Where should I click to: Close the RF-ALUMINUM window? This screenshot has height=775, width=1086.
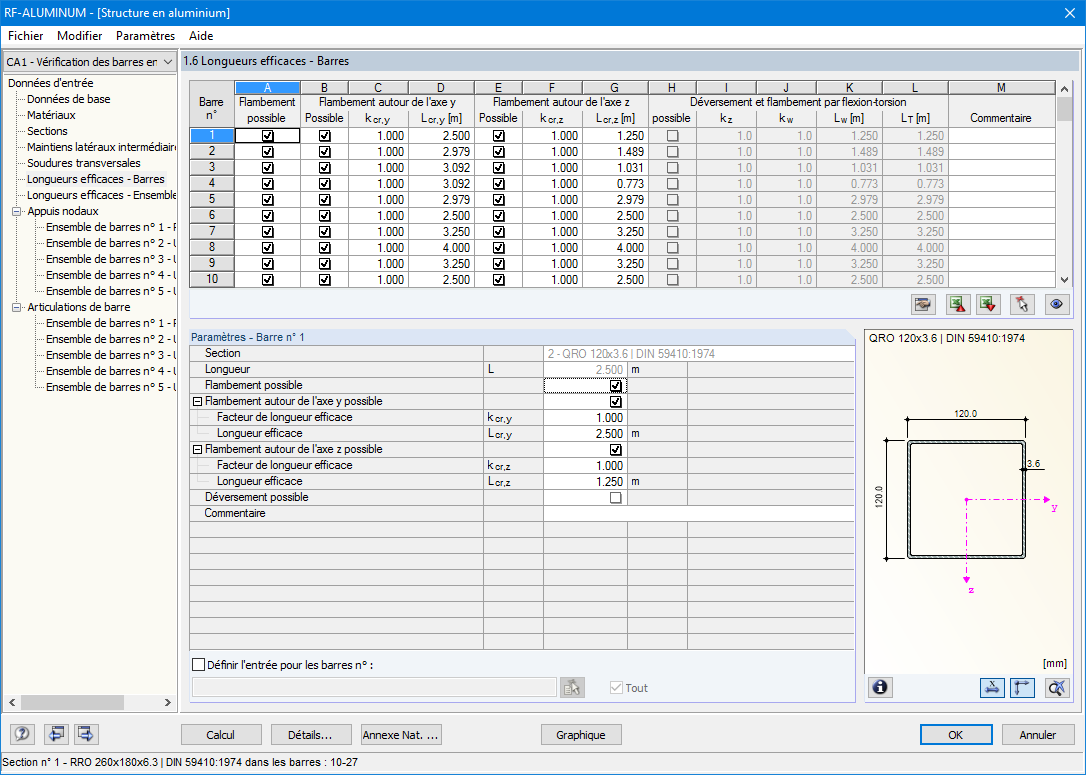[x=1069, y=13]
